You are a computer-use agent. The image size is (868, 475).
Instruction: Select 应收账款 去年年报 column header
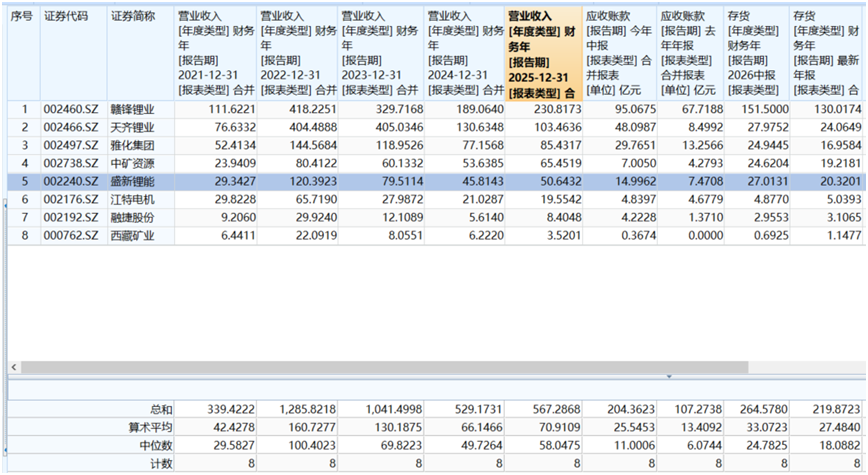690,54
